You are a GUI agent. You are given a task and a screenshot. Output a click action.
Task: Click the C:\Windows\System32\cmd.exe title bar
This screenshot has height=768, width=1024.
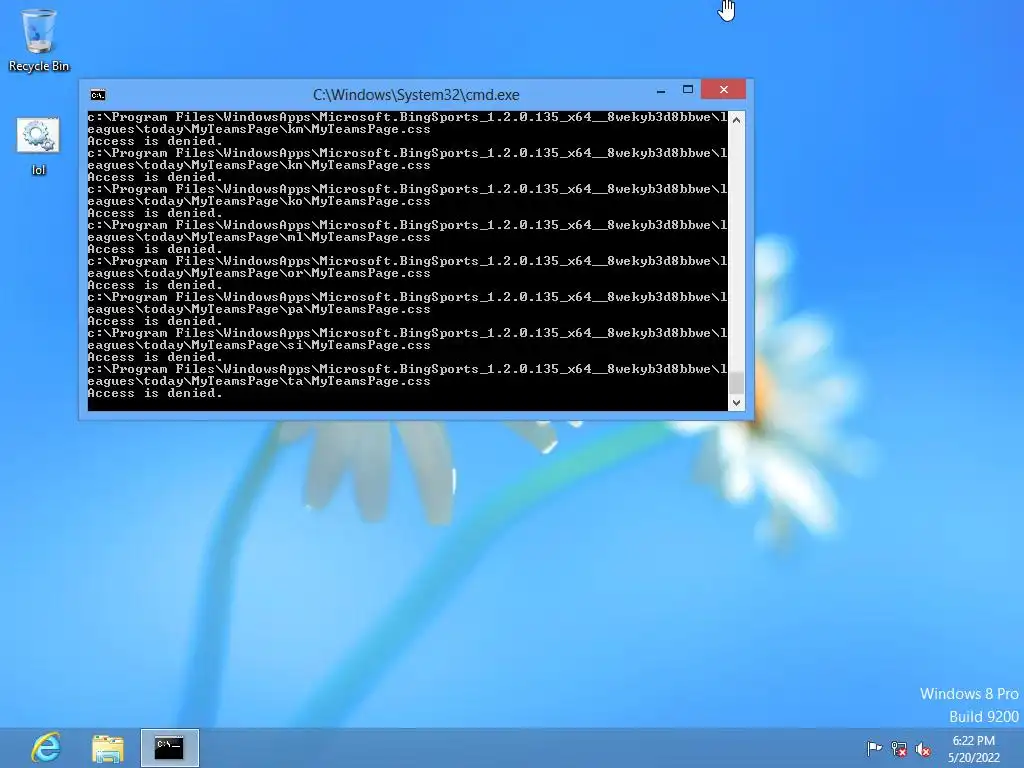pyautogui.click(x=416, y=95)
